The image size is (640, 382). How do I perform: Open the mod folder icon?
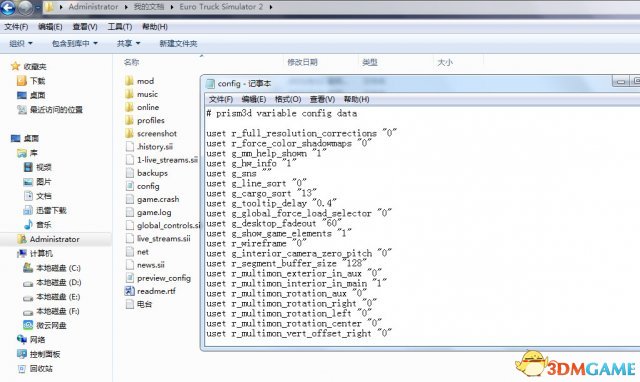click(x=129, y=81)
